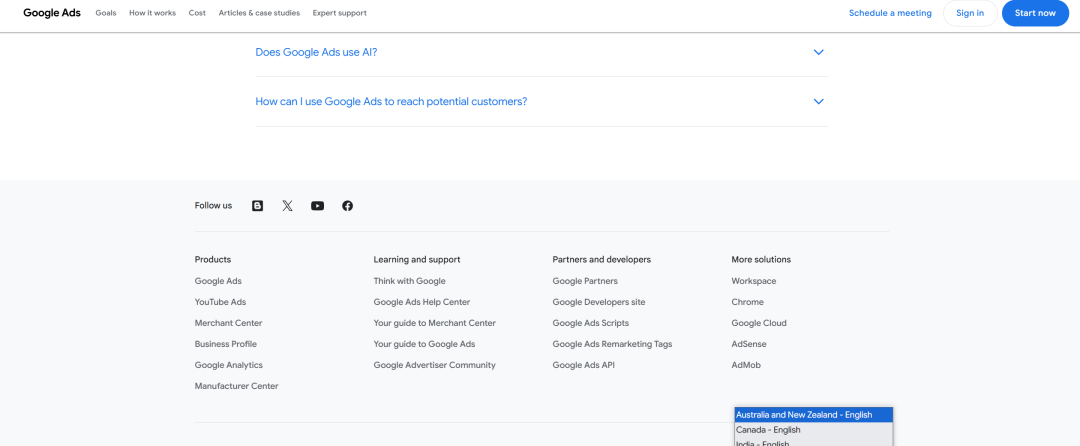Screen dimensions: 1080x446
Task: Open 'Your guide to Merchant Center' link
Action: 435,323
